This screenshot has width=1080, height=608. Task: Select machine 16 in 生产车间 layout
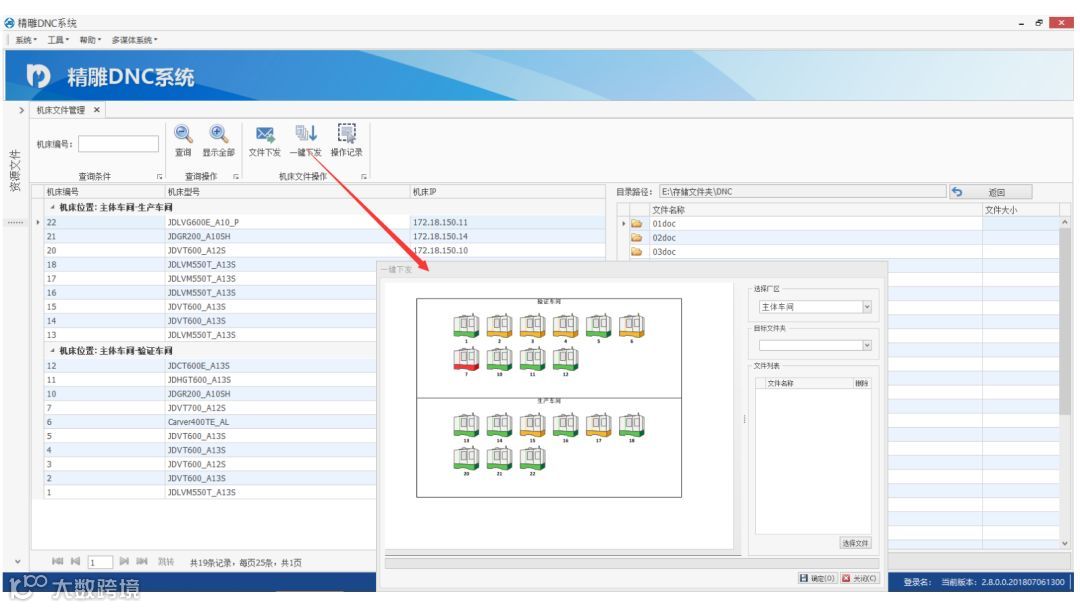pos(565,424)
